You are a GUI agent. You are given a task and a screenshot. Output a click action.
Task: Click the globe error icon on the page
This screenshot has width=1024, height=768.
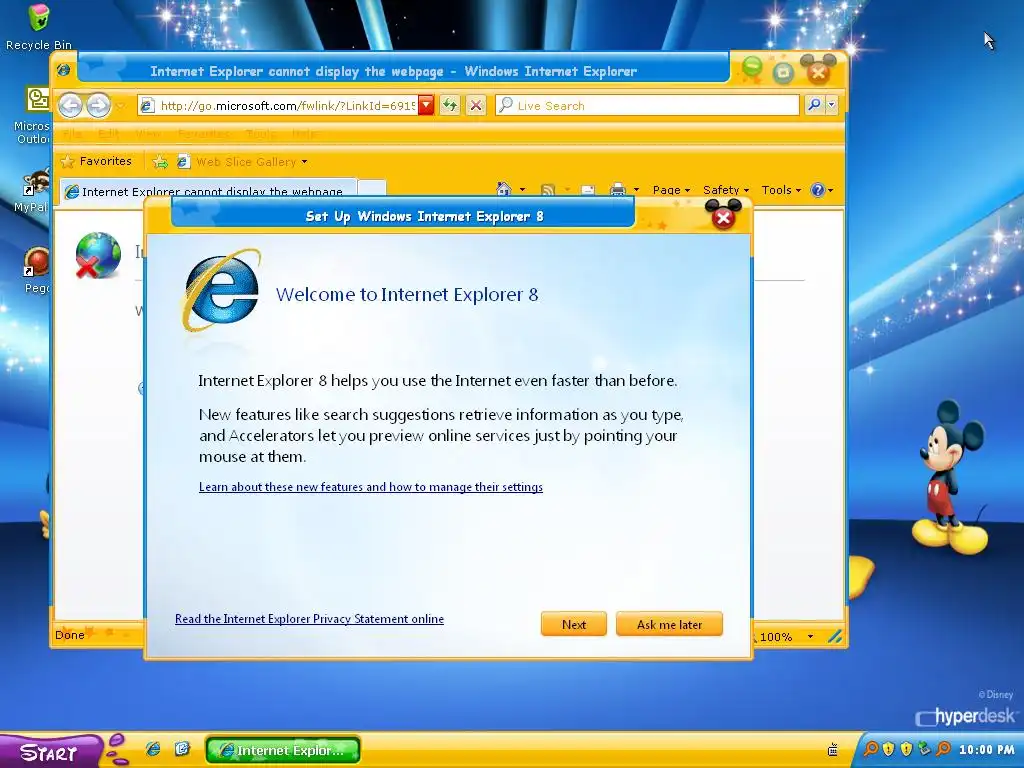(x=98, y=255)
